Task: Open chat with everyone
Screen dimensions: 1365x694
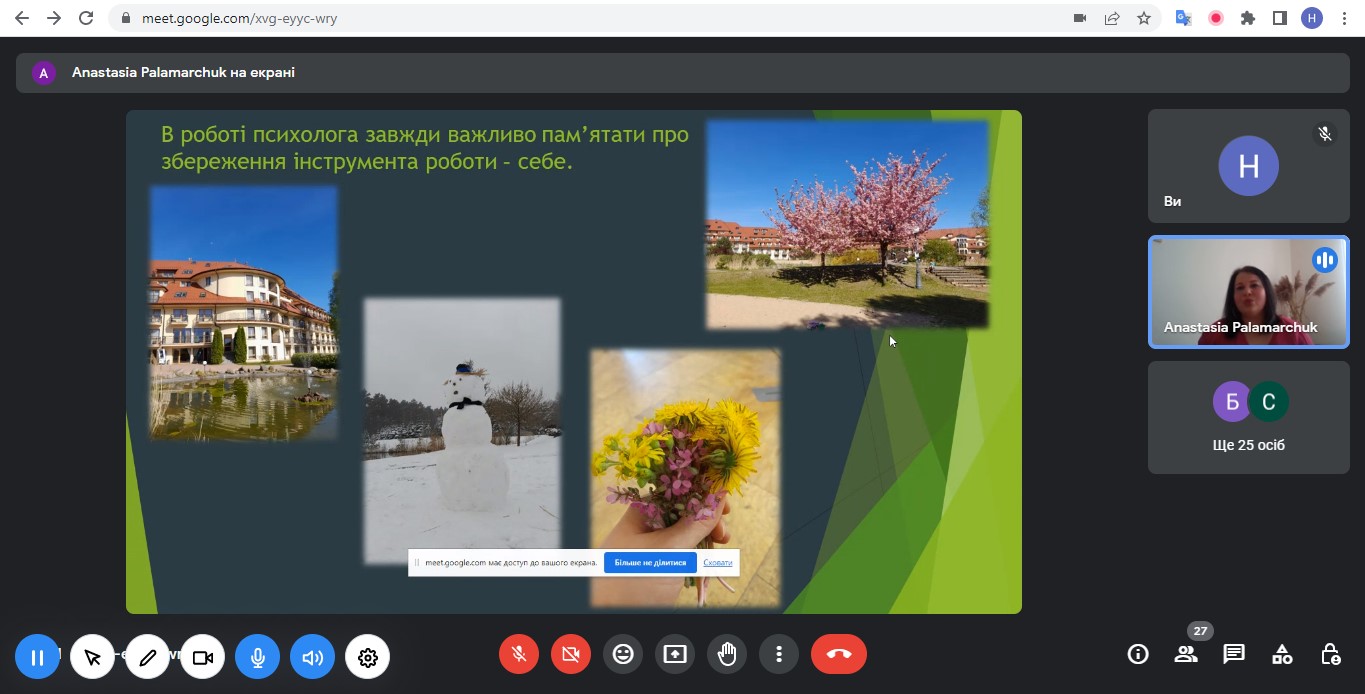Action: pos(1234,654)
